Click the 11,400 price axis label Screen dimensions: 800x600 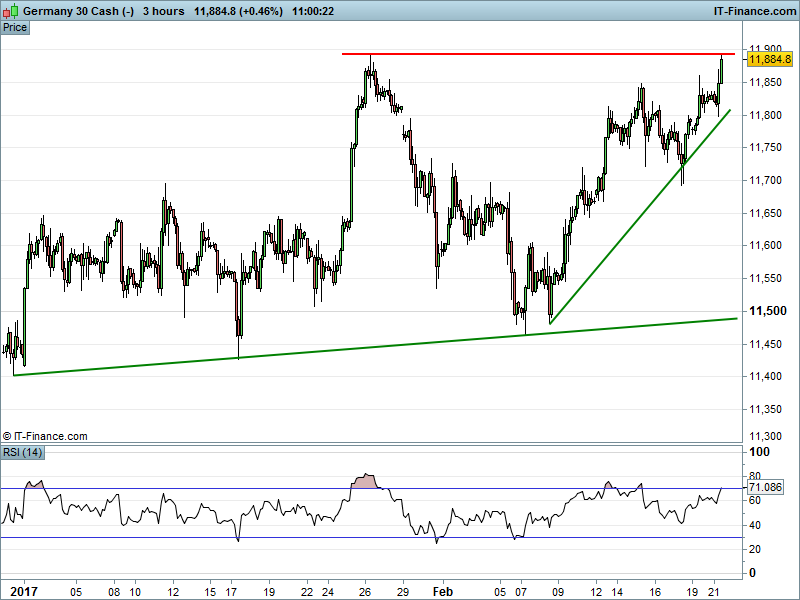(765, 377)
